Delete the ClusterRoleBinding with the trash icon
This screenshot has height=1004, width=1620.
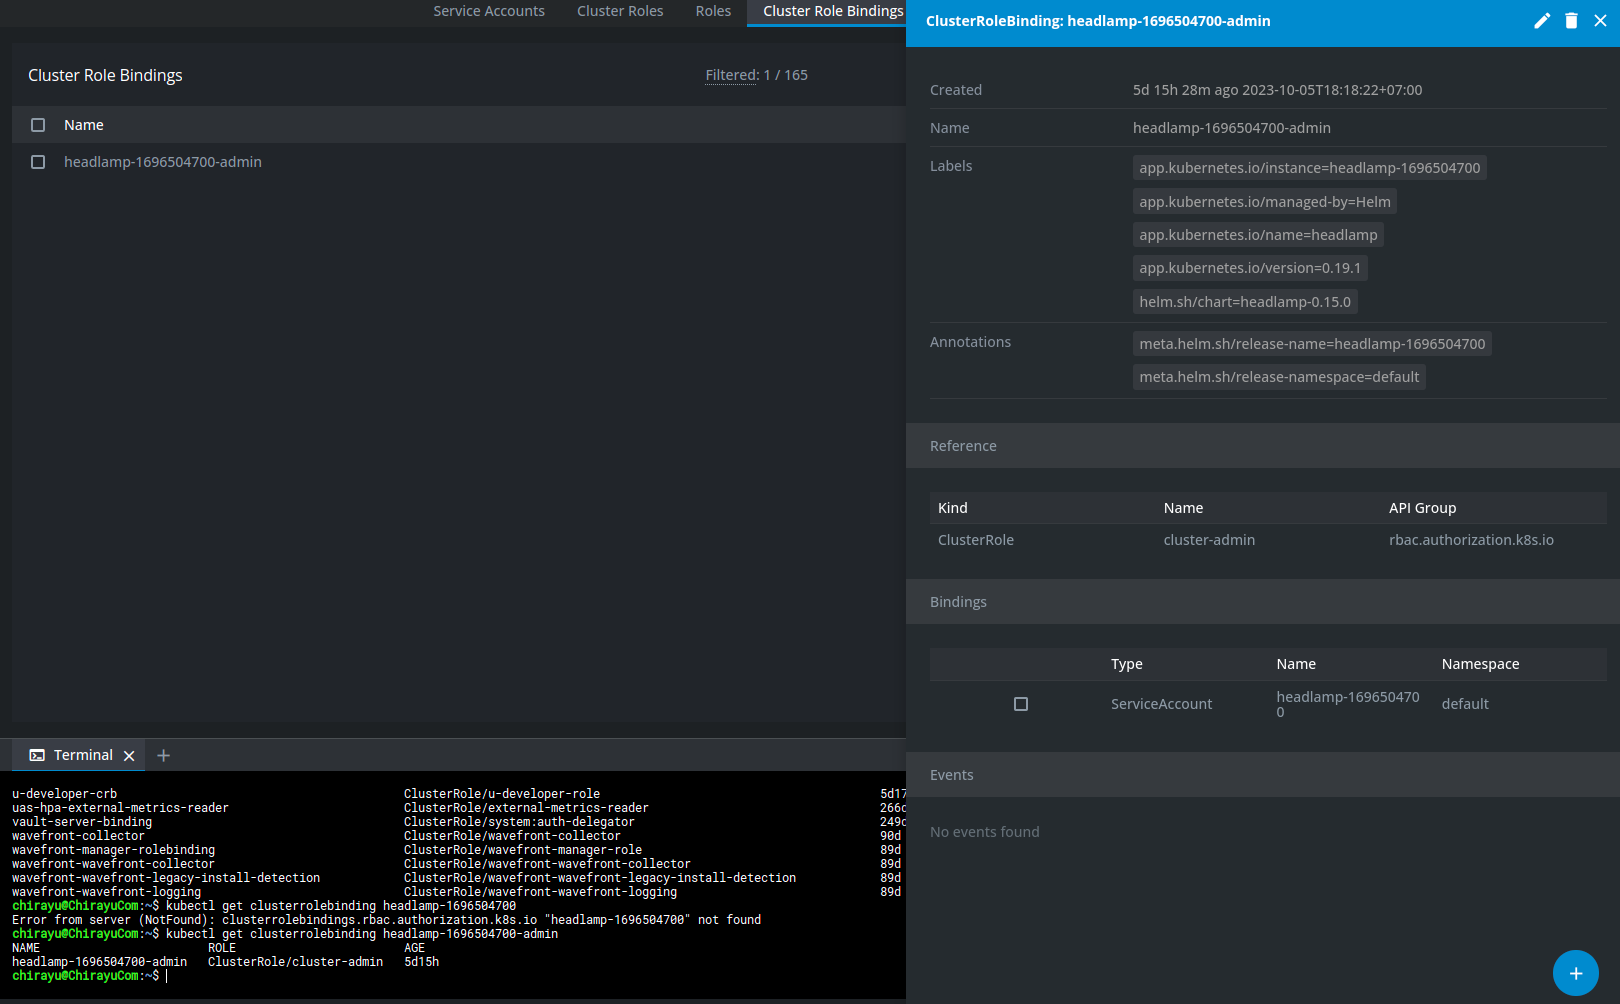click(x=1570, y=20)
